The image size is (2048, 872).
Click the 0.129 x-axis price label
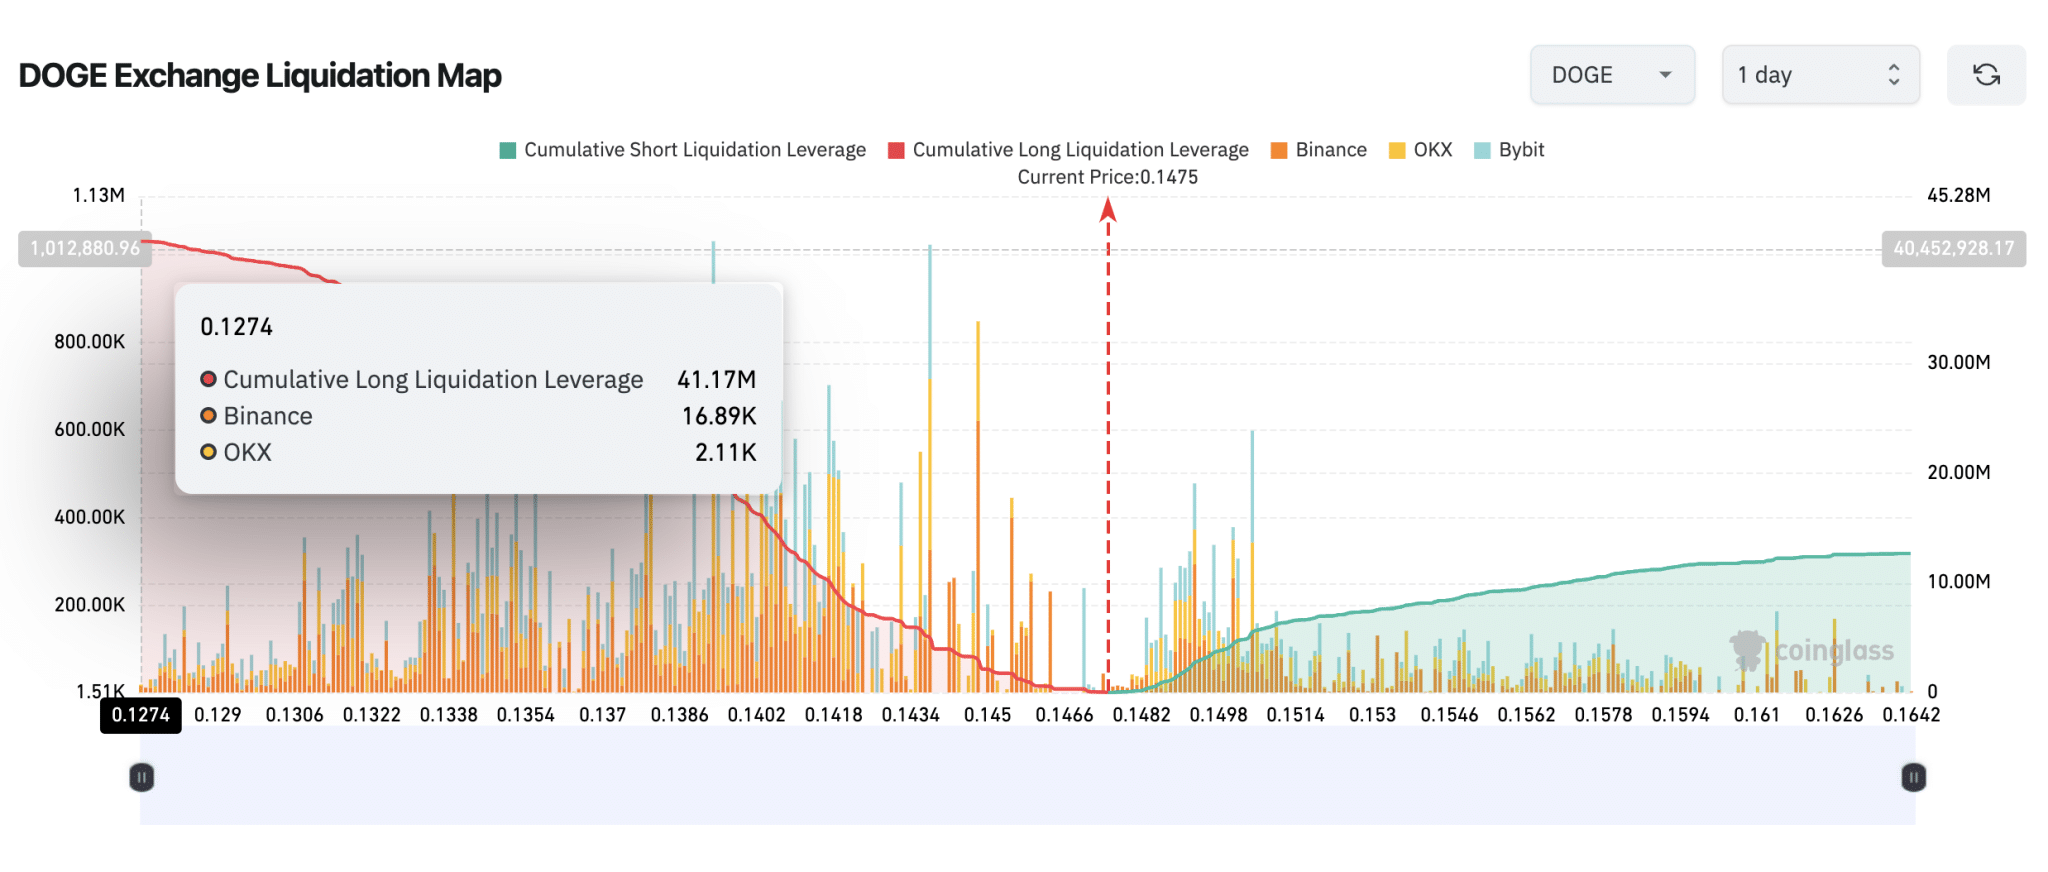coord(218,715)
